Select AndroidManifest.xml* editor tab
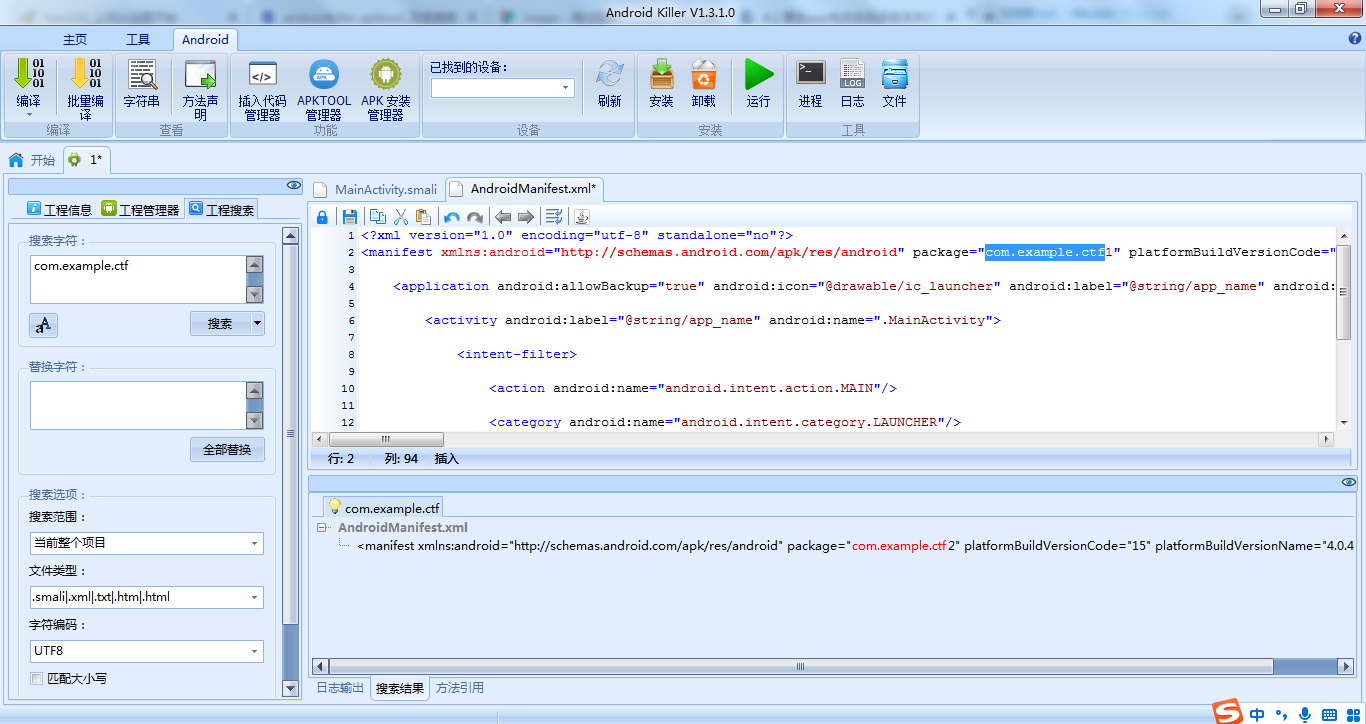 point(523,188)
